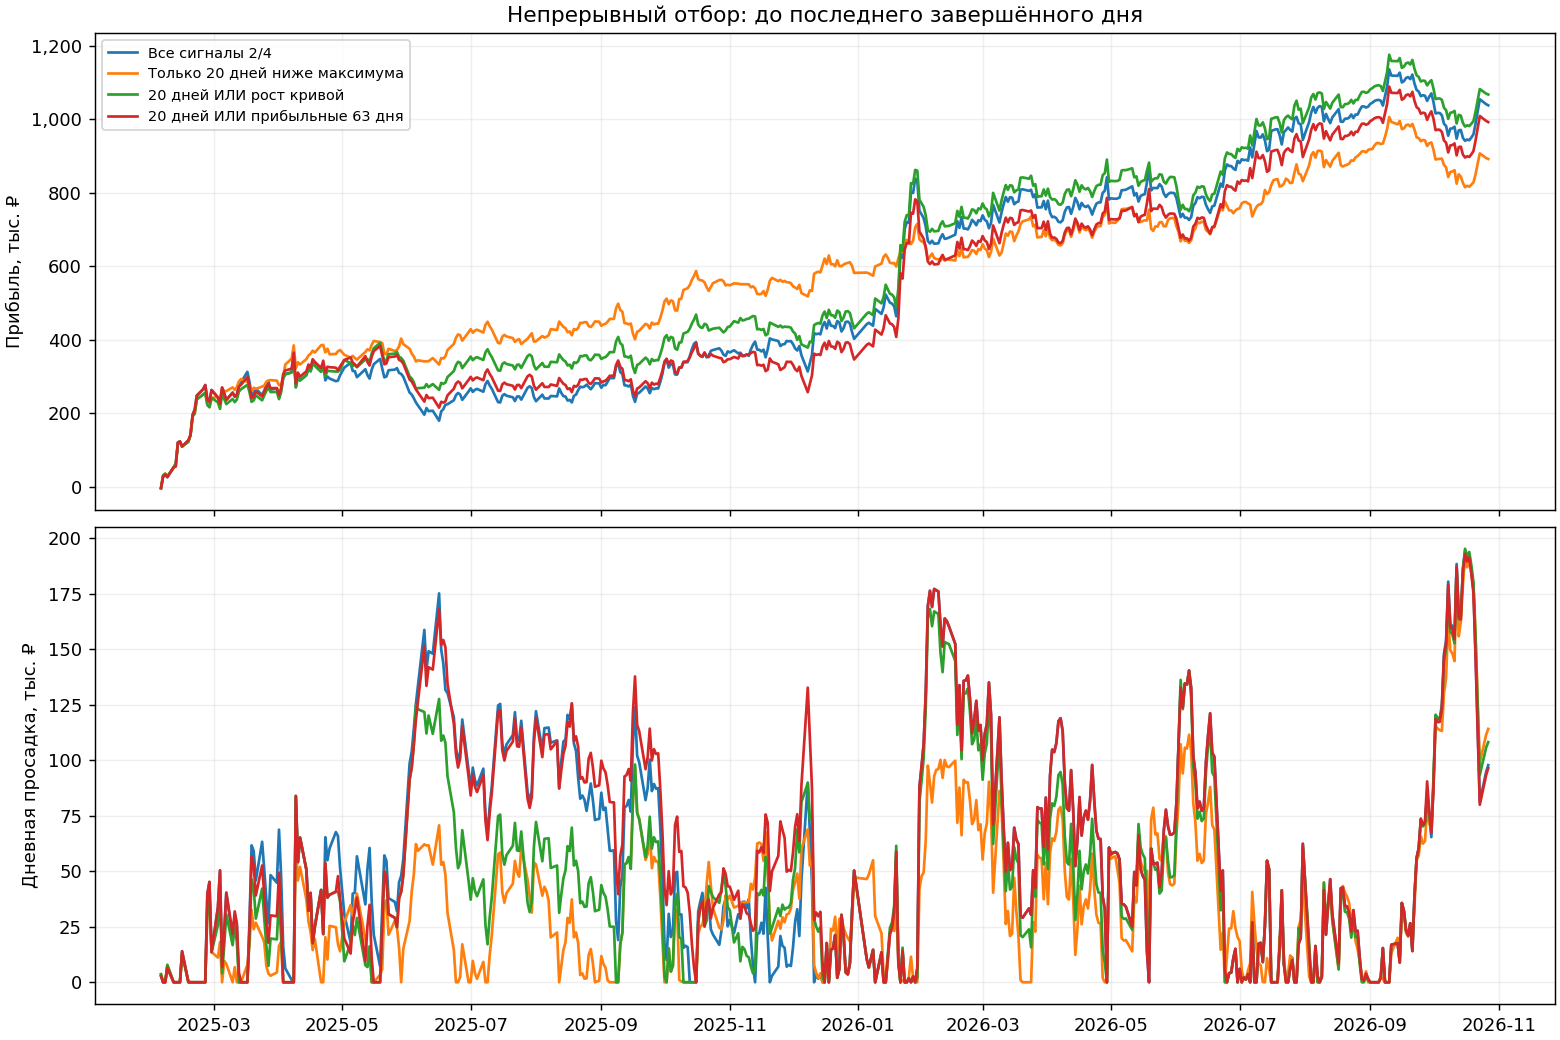Click the "2025-09" date tick label
The height and width of the screenshot is (1040, 1560).
coord(601,1025)
